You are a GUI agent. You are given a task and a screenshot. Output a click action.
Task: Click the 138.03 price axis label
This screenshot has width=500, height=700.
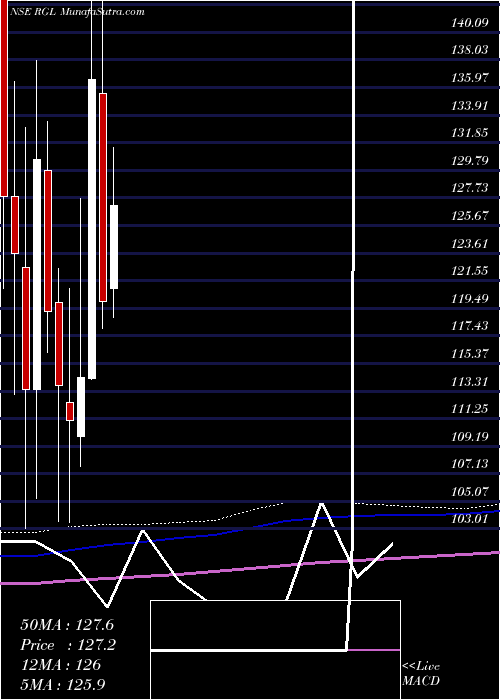(x=470, y=50)
